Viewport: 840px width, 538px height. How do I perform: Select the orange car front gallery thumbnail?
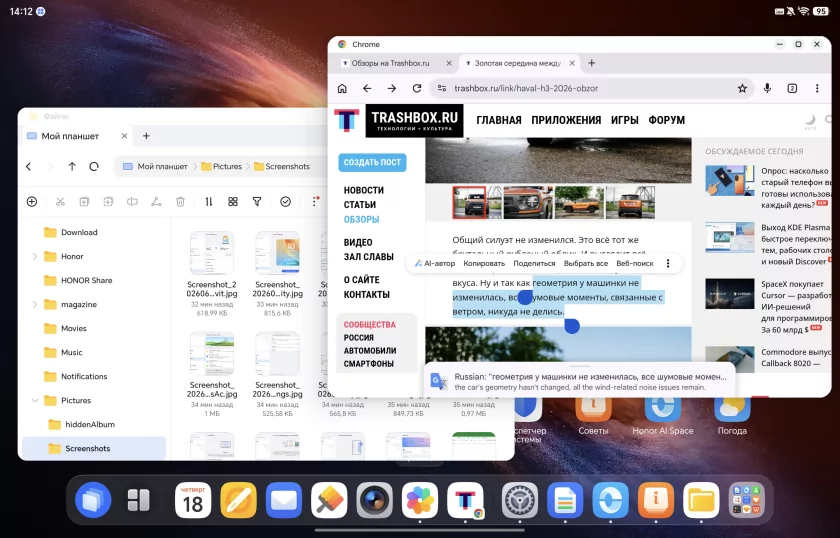(x=528, y=203)
